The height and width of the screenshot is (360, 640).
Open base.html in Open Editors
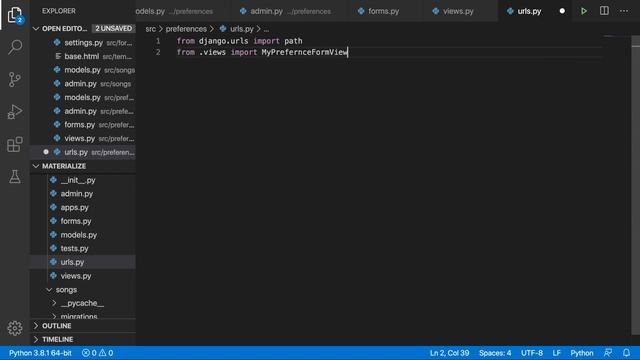(83, 56)
